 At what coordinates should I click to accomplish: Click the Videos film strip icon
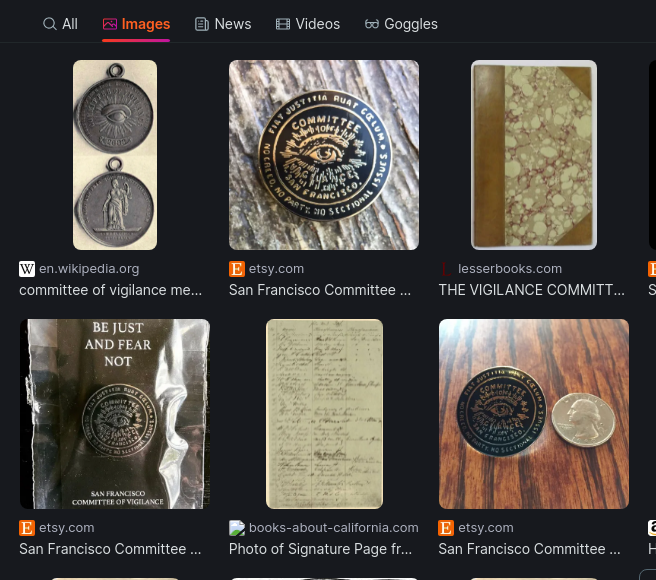click(x=283, y=24)
